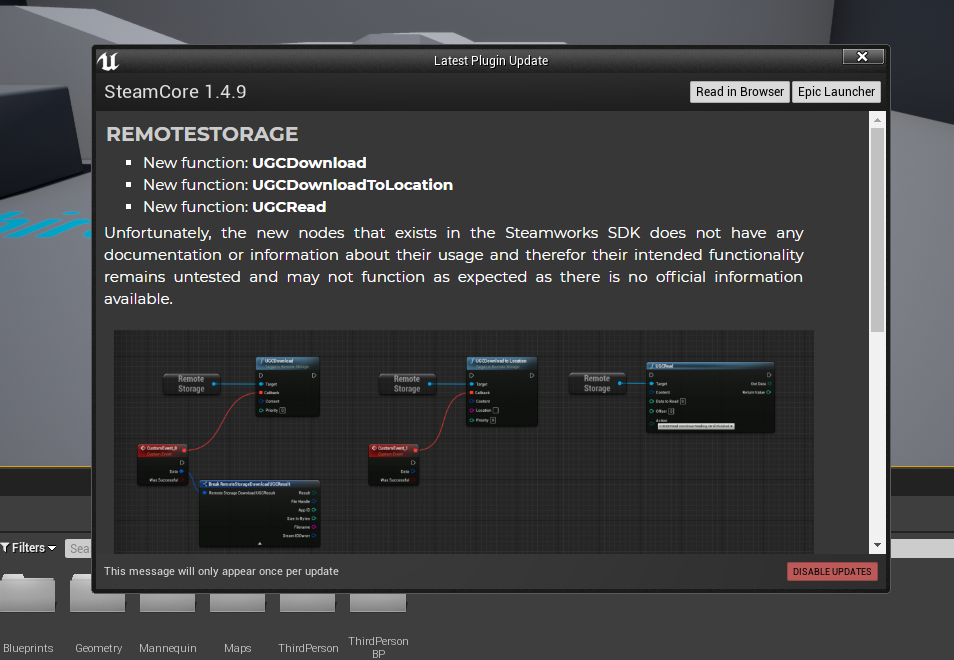
Task: Click the UGCDownload blueprint node in image
Action: point(287,386)
